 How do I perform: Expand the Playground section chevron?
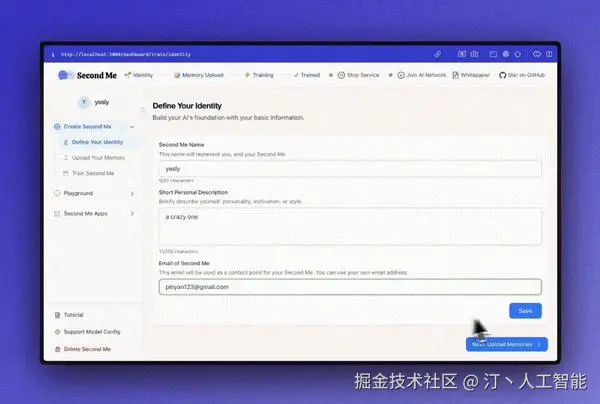pos(132,194)
